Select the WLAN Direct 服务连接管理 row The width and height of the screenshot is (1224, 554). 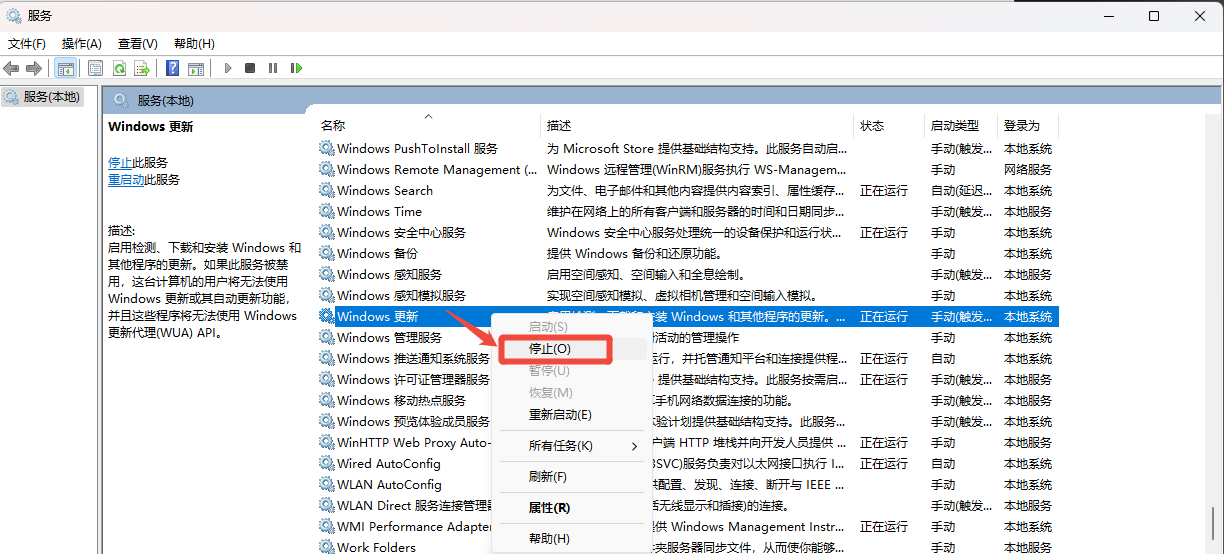click(x=687, y=505)
